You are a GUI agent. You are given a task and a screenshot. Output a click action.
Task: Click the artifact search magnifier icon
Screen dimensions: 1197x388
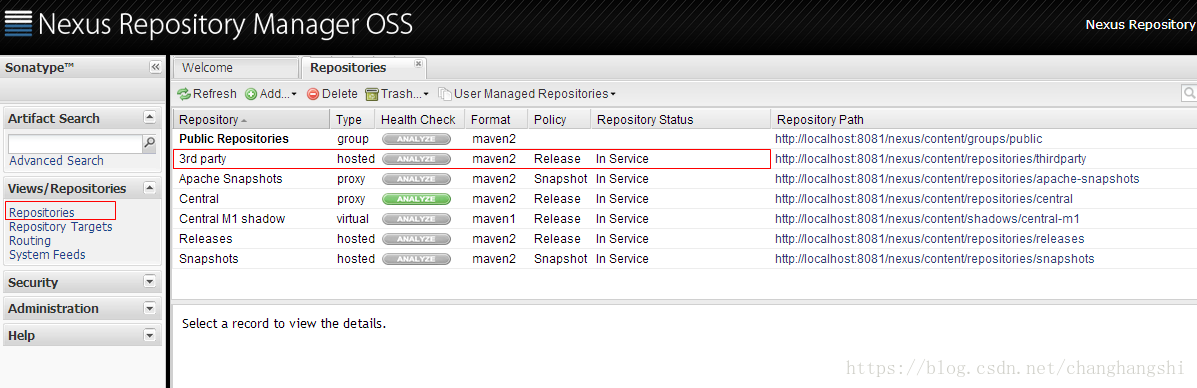pyautogui.click(x=150, y=143)
